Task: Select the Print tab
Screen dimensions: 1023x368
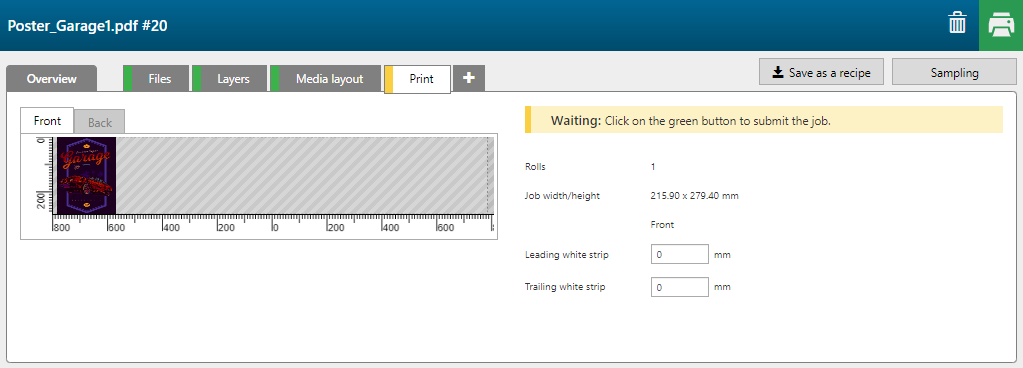Action: 418,79
